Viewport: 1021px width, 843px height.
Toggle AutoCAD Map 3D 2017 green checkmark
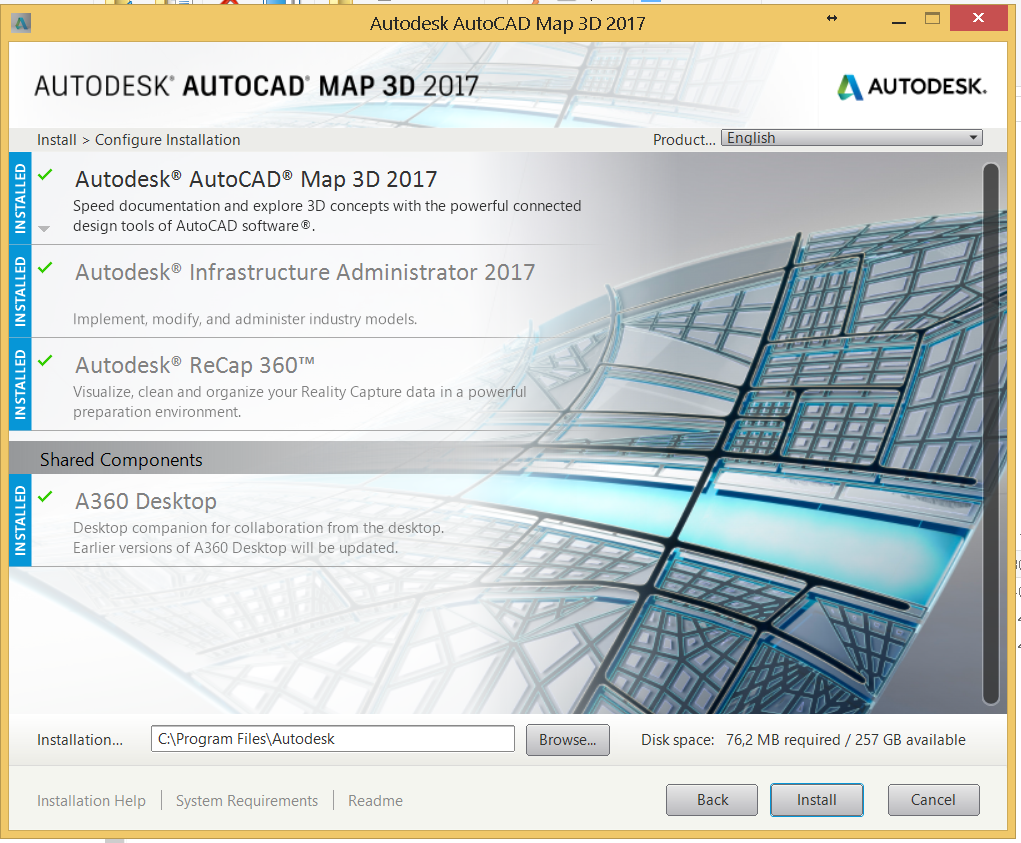point(45,174)
